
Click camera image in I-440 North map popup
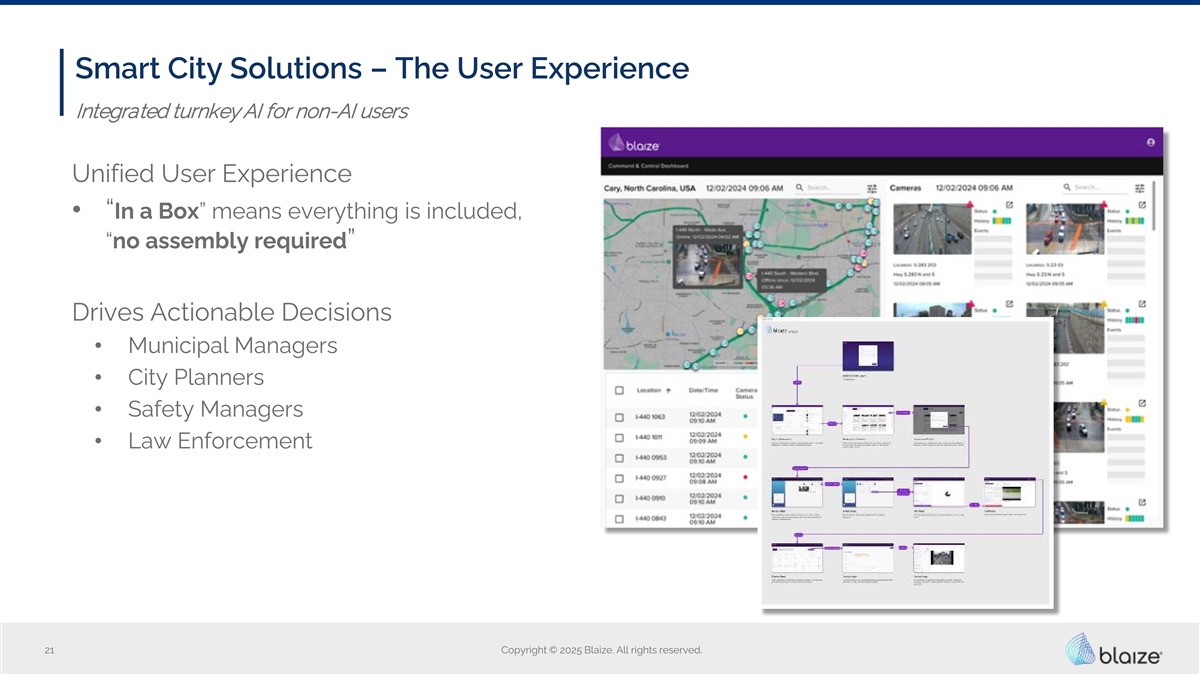click(706, 264)
